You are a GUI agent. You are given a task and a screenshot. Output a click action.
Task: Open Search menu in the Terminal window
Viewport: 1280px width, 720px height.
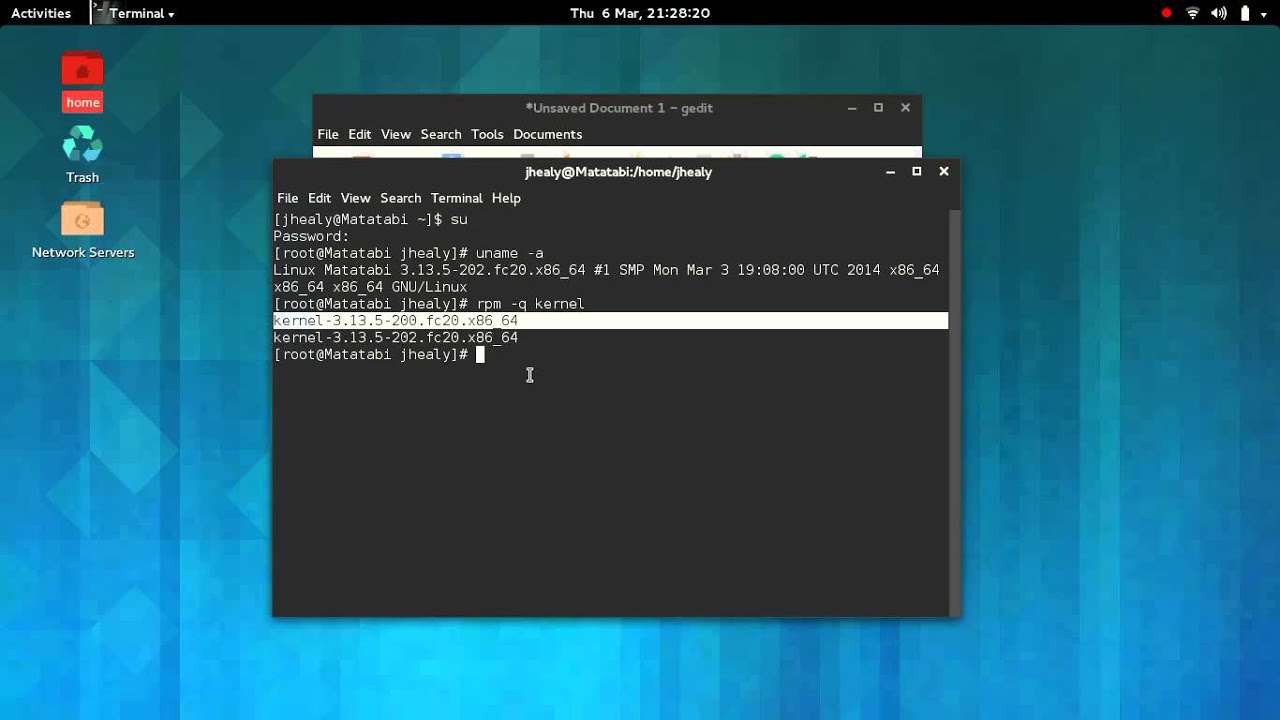click(x=400, y=198)
